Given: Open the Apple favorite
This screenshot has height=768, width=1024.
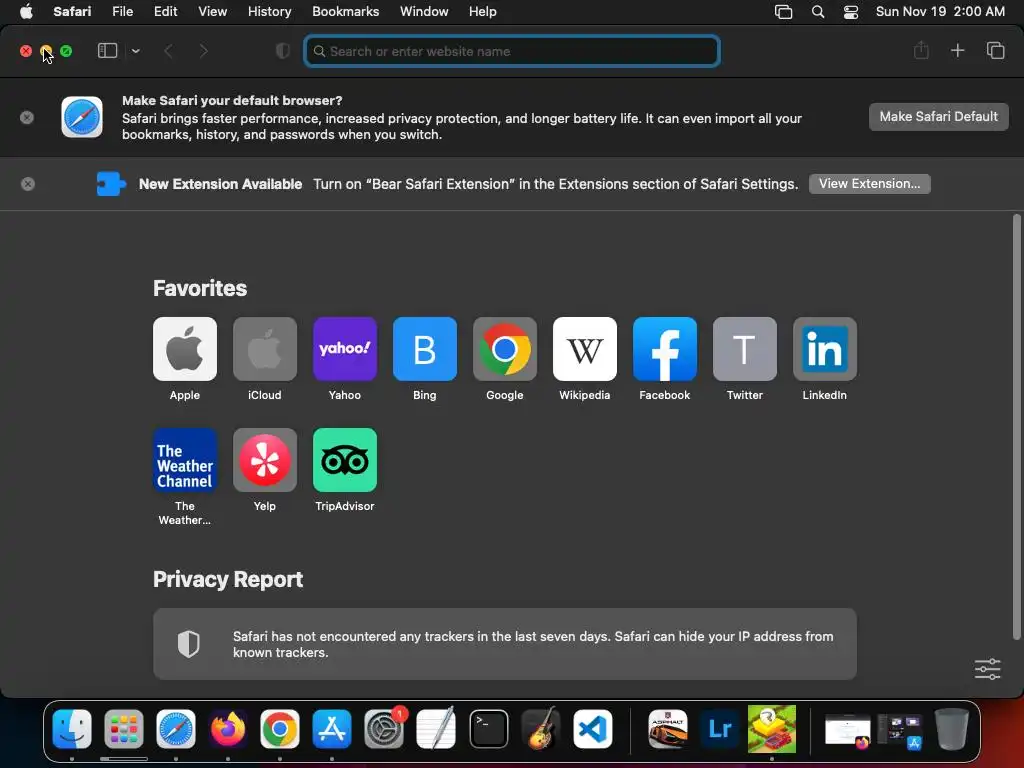Looking at the screenshot, I should (185, 349).
